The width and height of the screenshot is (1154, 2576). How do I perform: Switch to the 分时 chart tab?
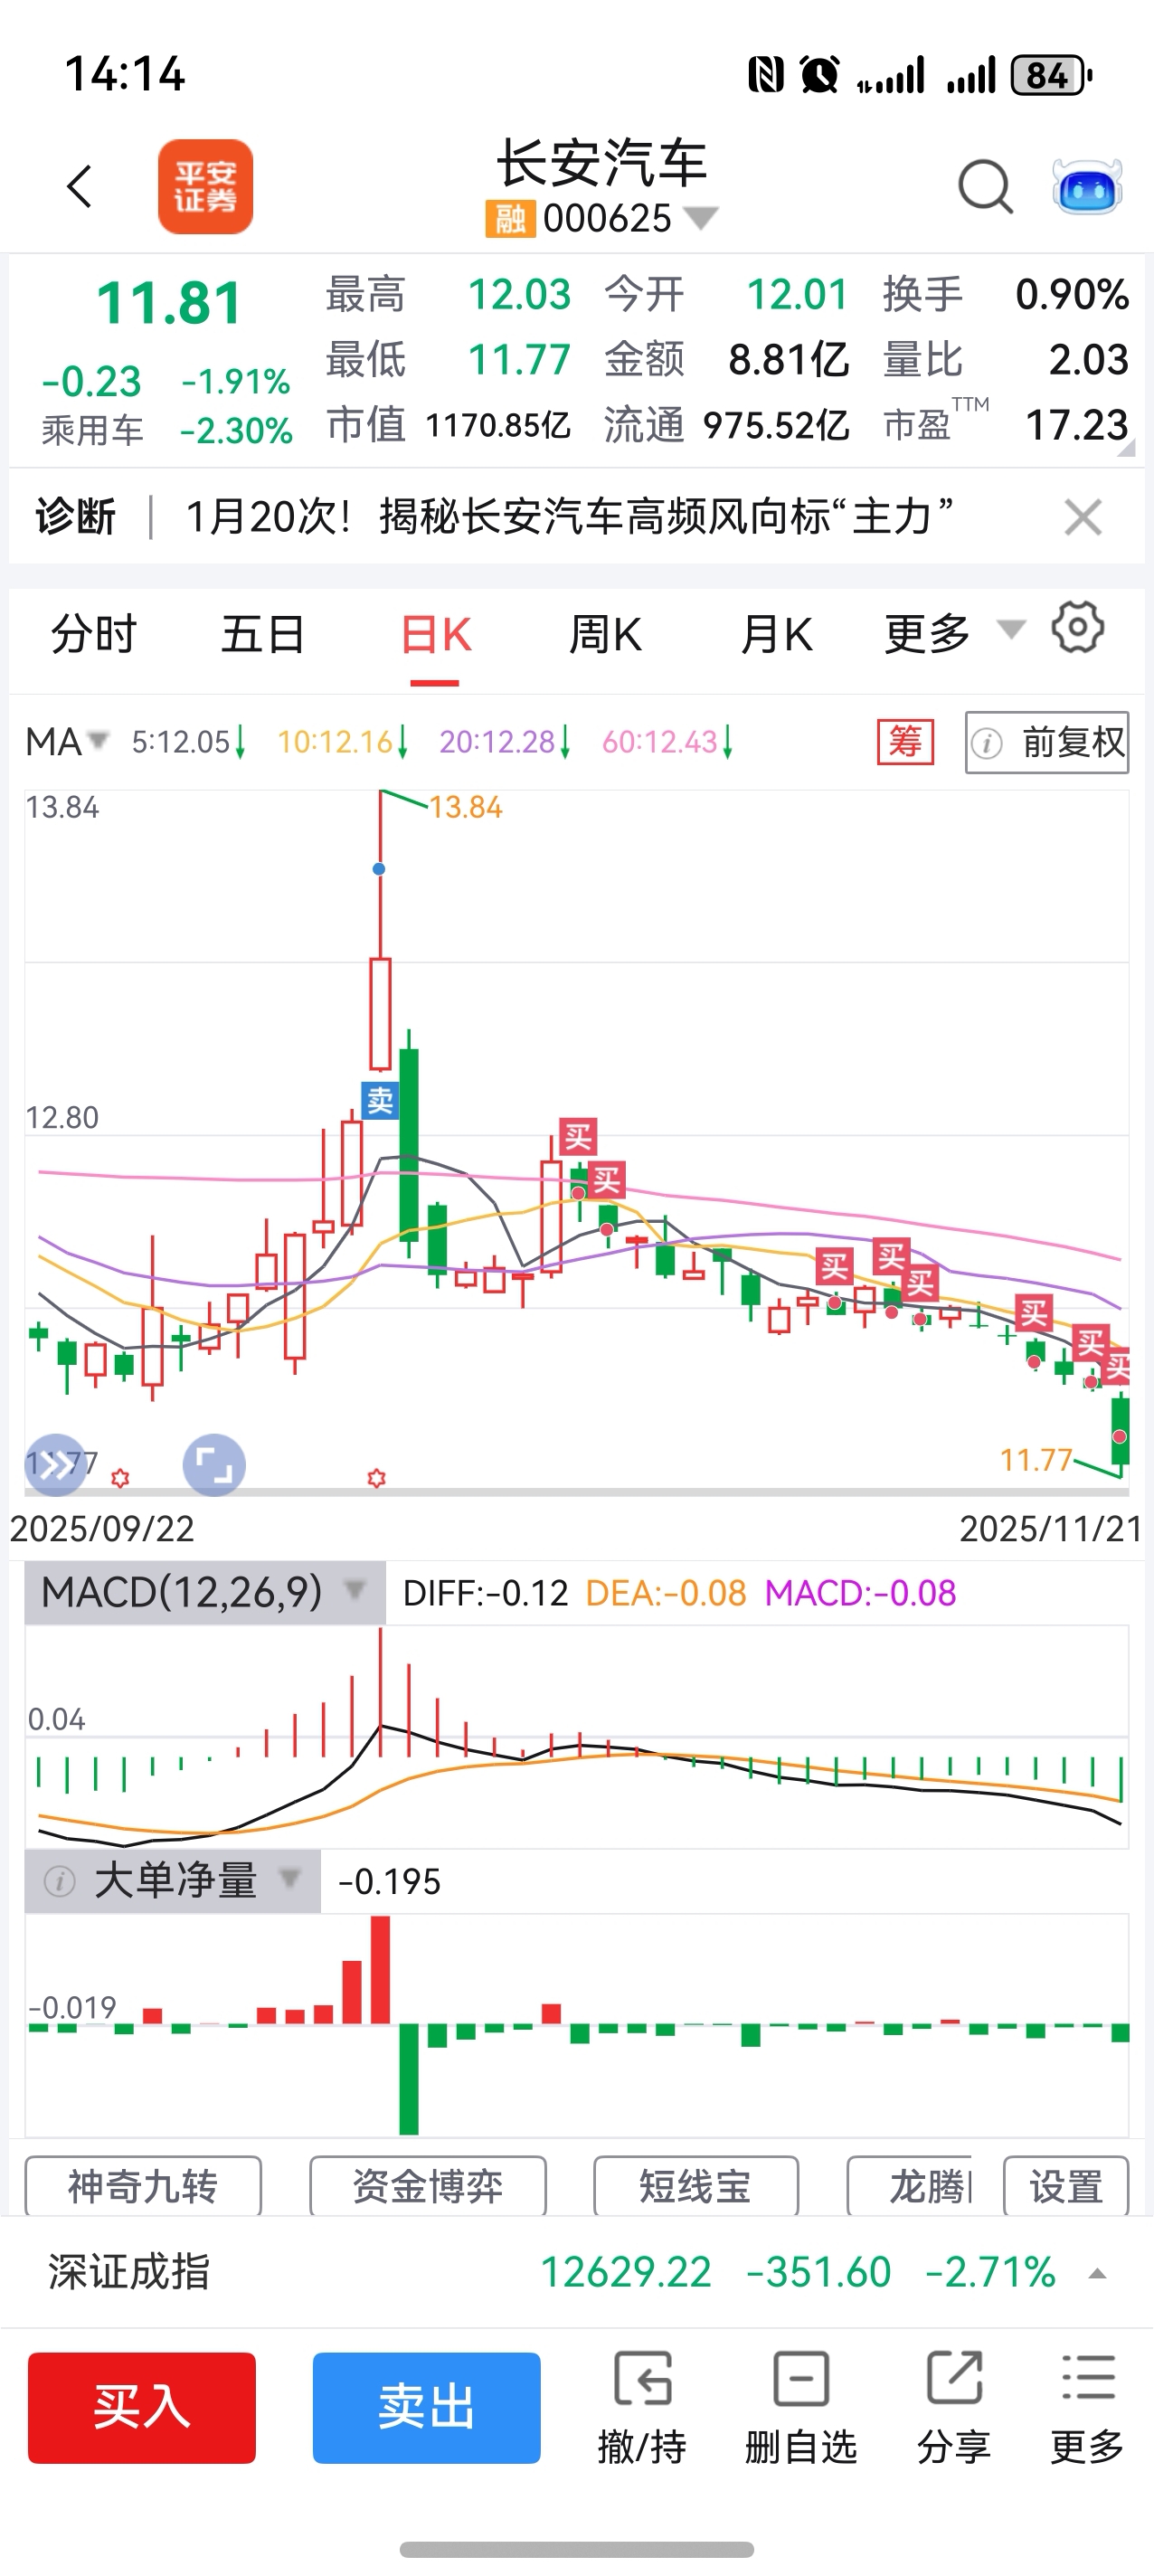(x=94, y=635)
